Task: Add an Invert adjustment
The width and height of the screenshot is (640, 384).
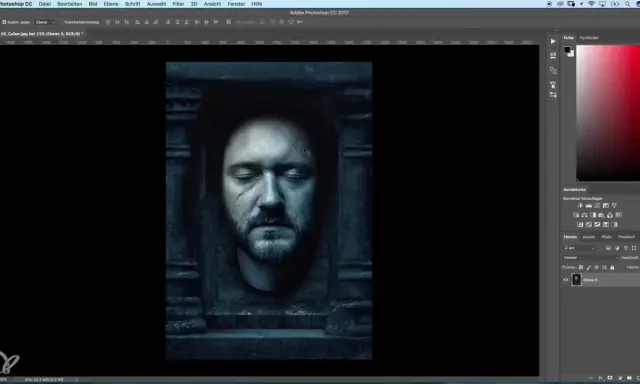Action: pyautogui.click(x=580, y=224)
